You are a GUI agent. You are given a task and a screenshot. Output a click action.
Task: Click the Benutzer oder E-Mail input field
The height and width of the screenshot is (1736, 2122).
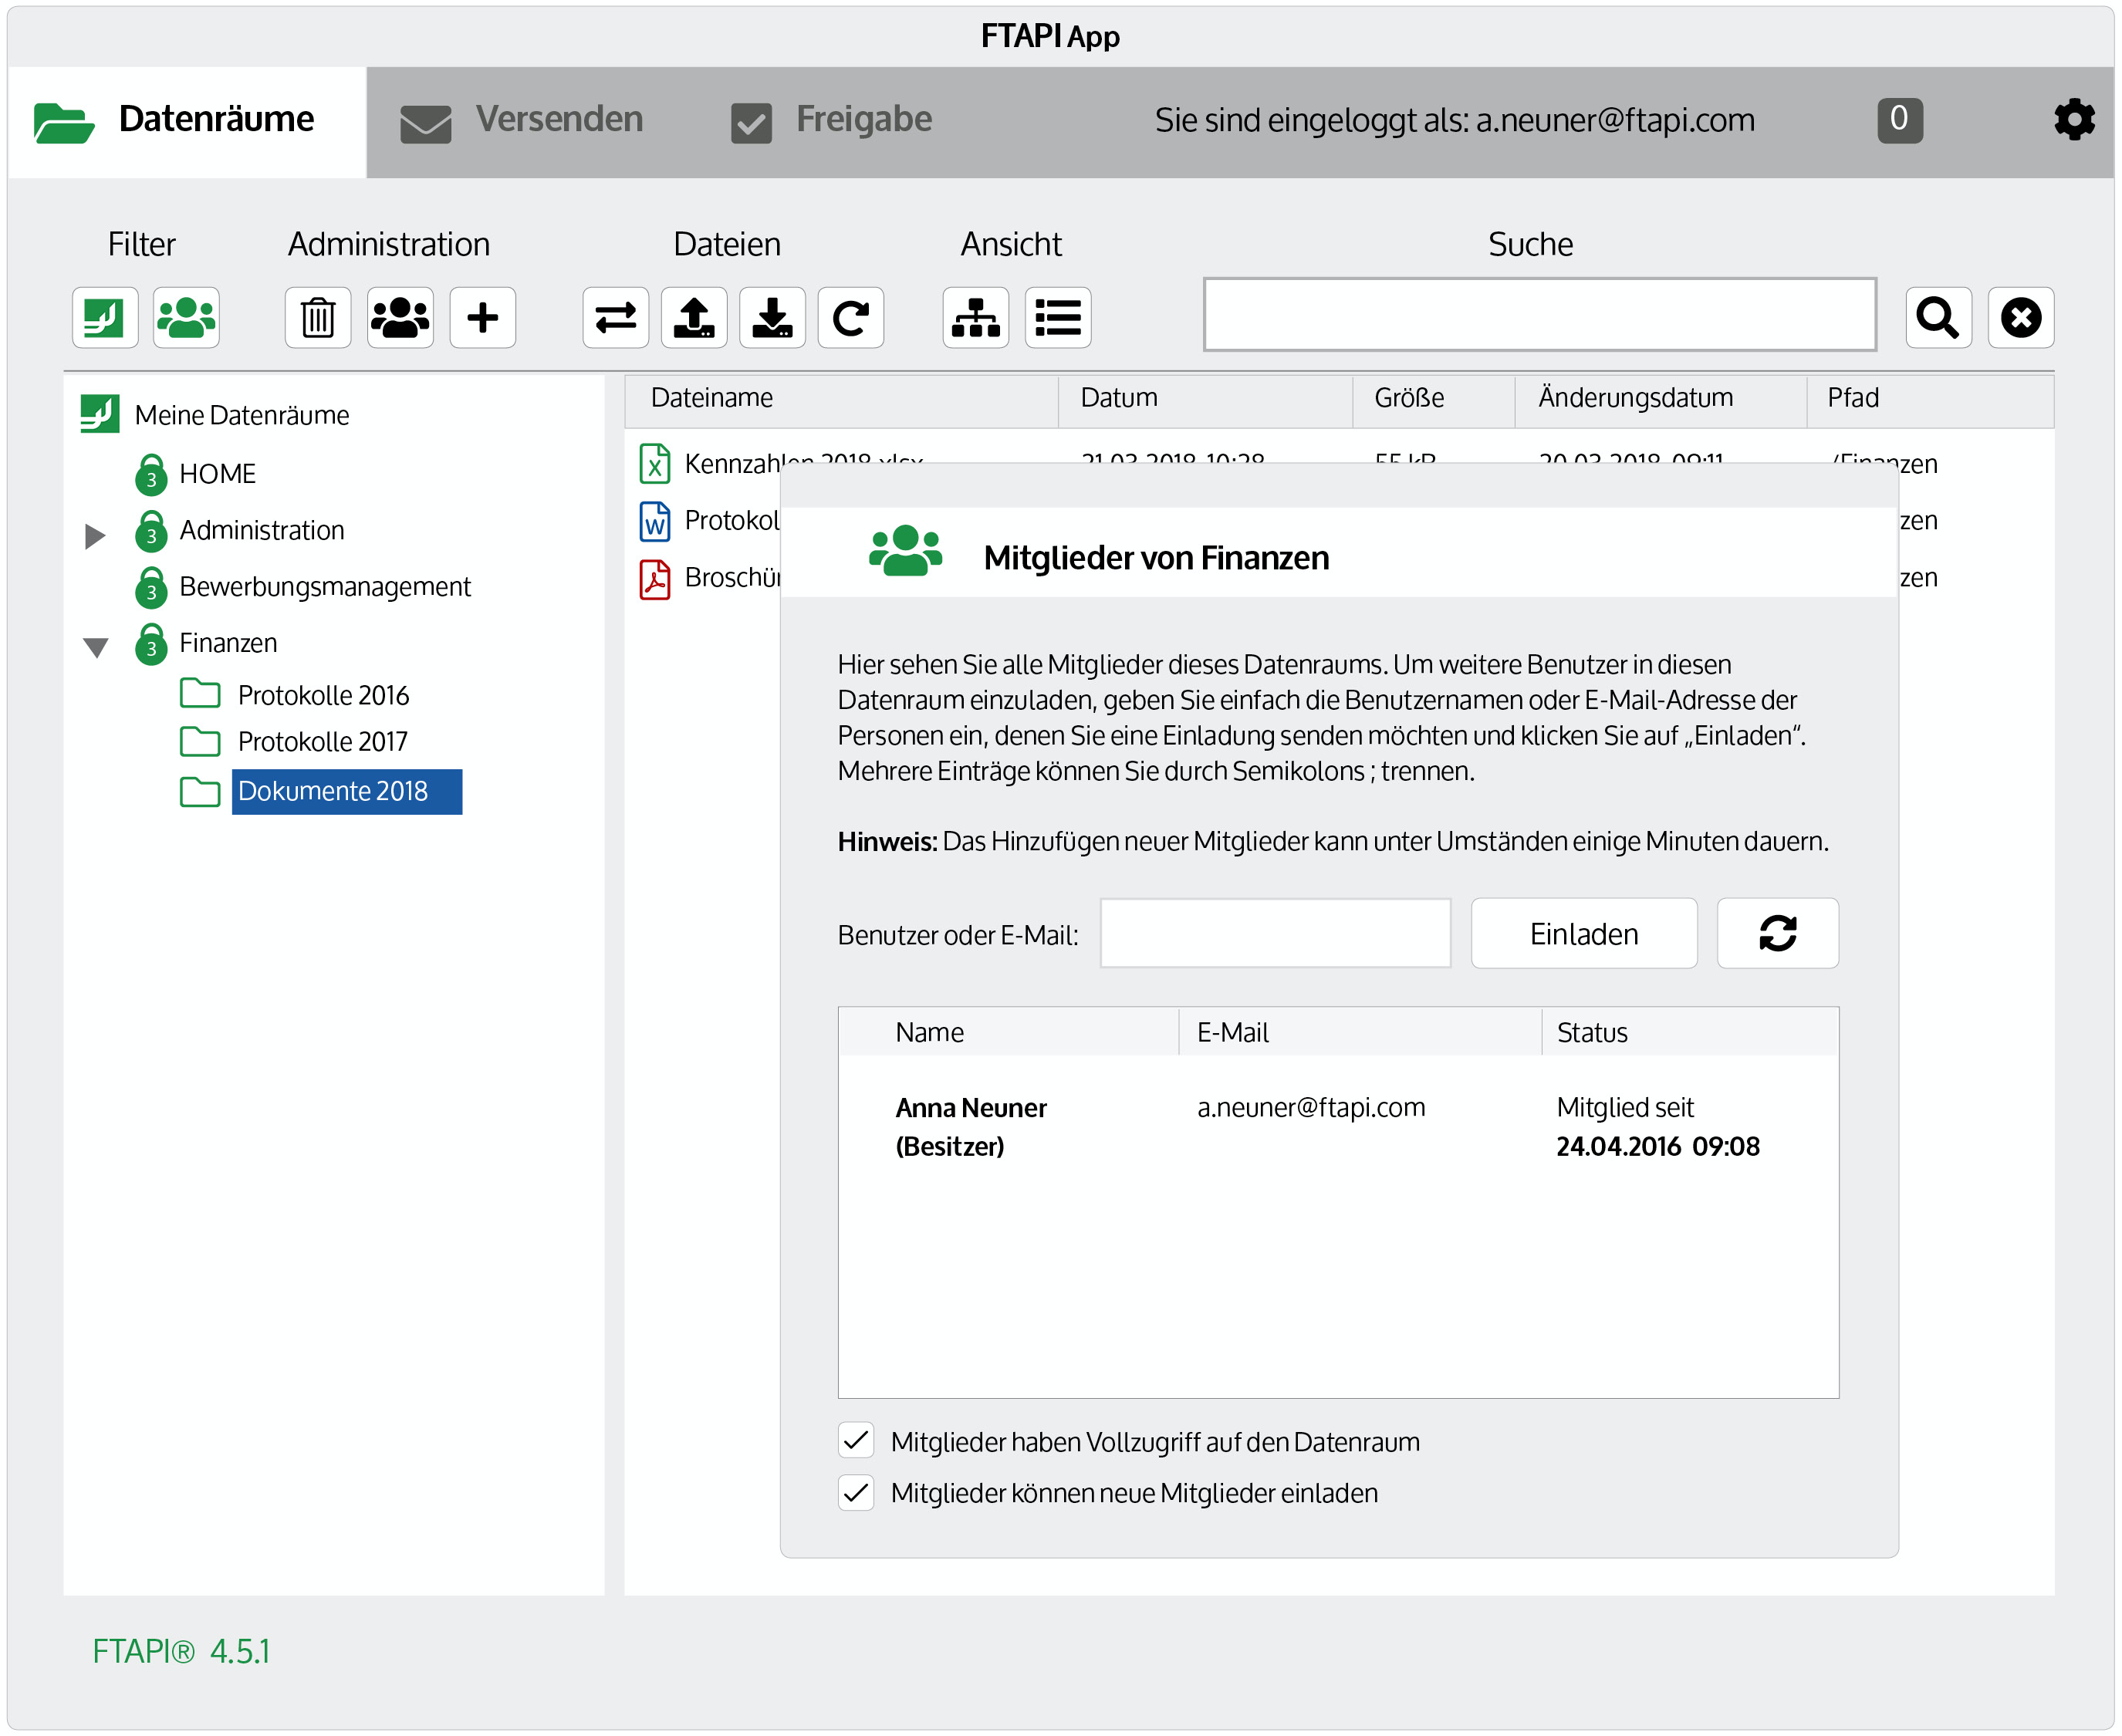[x=1275, y=934]
